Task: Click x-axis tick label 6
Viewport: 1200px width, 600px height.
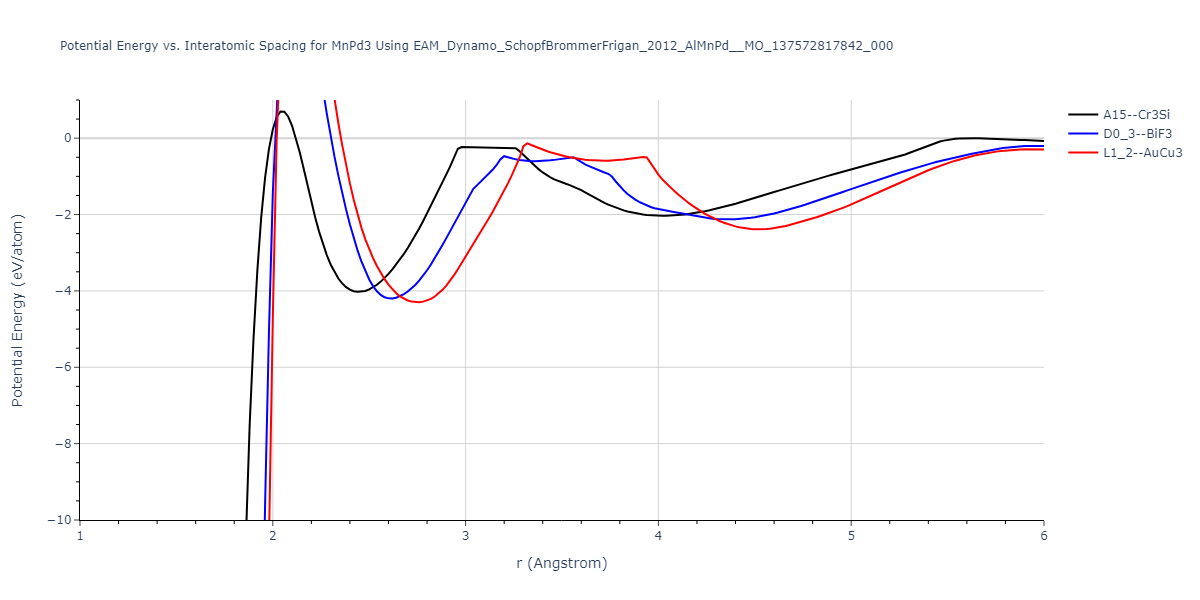Action: 1043,535
